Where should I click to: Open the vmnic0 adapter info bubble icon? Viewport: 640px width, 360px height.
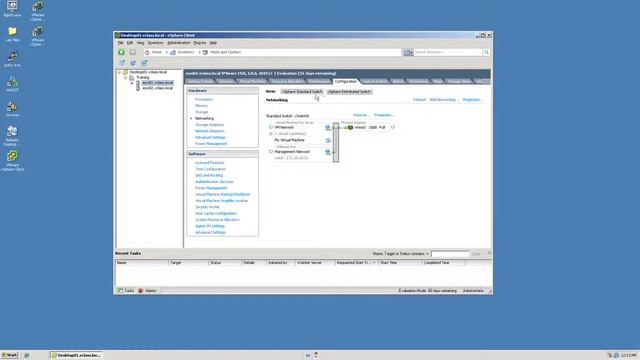tap(393, 127)
